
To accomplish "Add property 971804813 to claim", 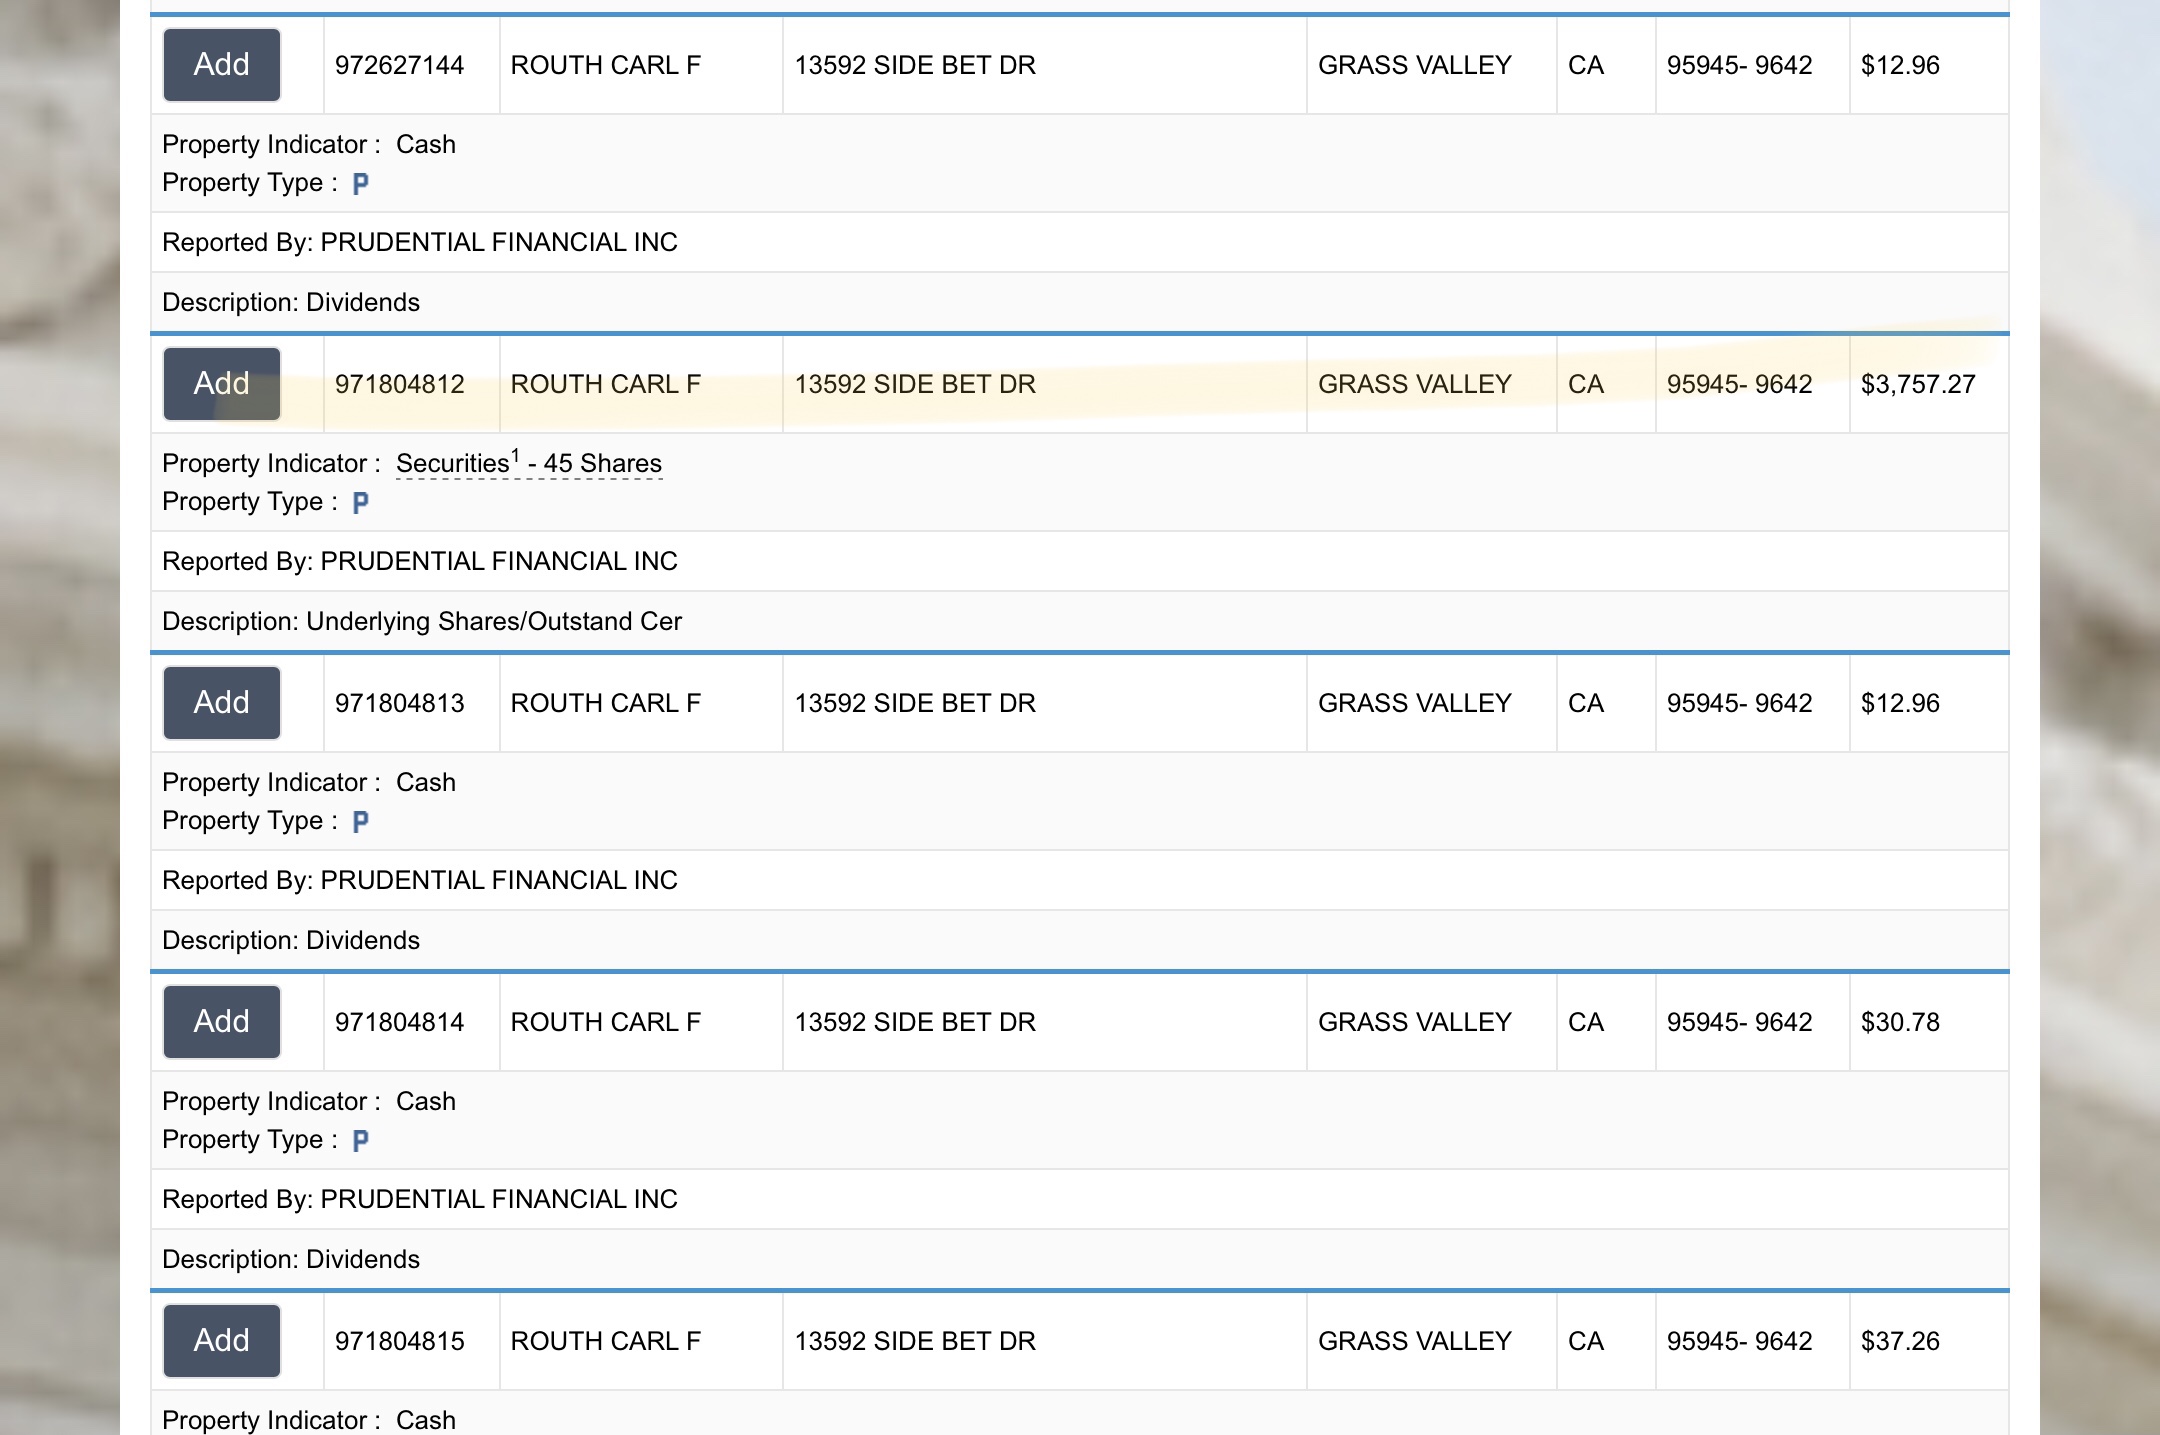I will pos(221,703).
